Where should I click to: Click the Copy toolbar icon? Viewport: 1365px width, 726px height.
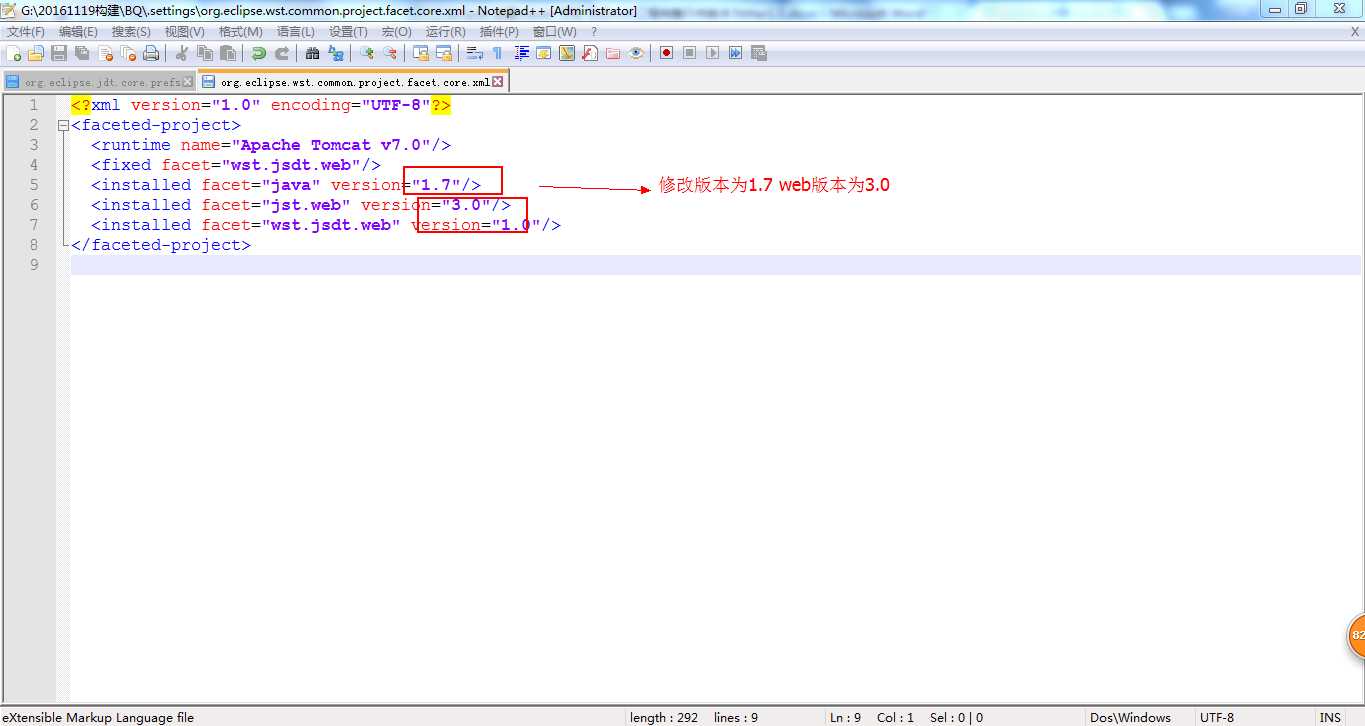coord(205,53)
